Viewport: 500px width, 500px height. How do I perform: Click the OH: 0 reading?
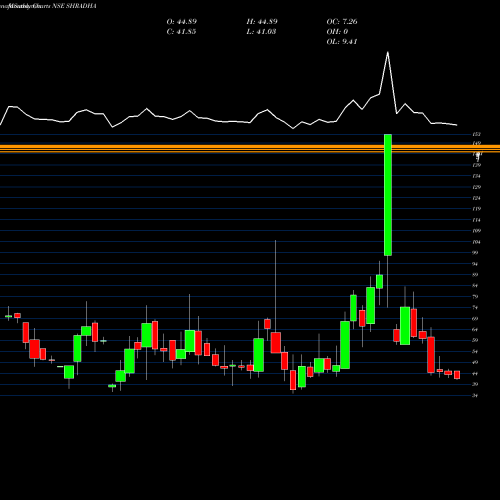point(337,32)
